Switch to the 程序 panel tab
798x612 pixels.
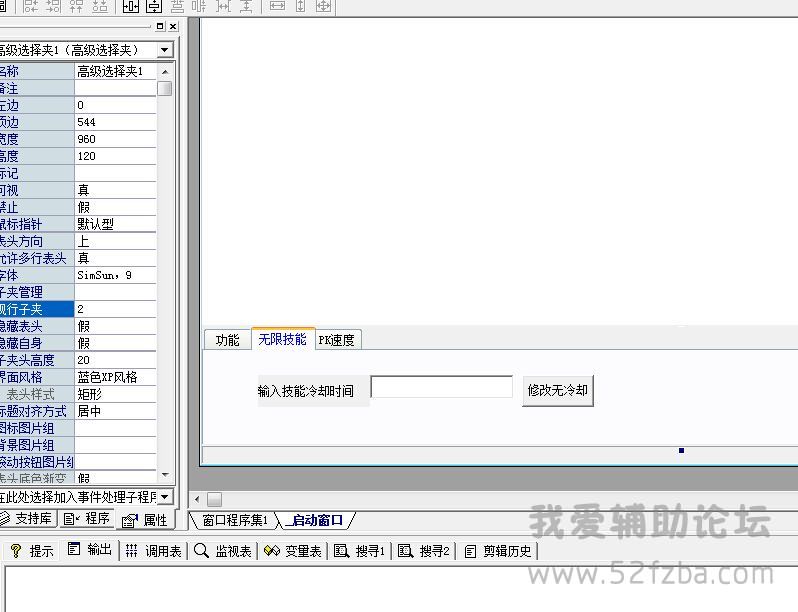(87, 518)
